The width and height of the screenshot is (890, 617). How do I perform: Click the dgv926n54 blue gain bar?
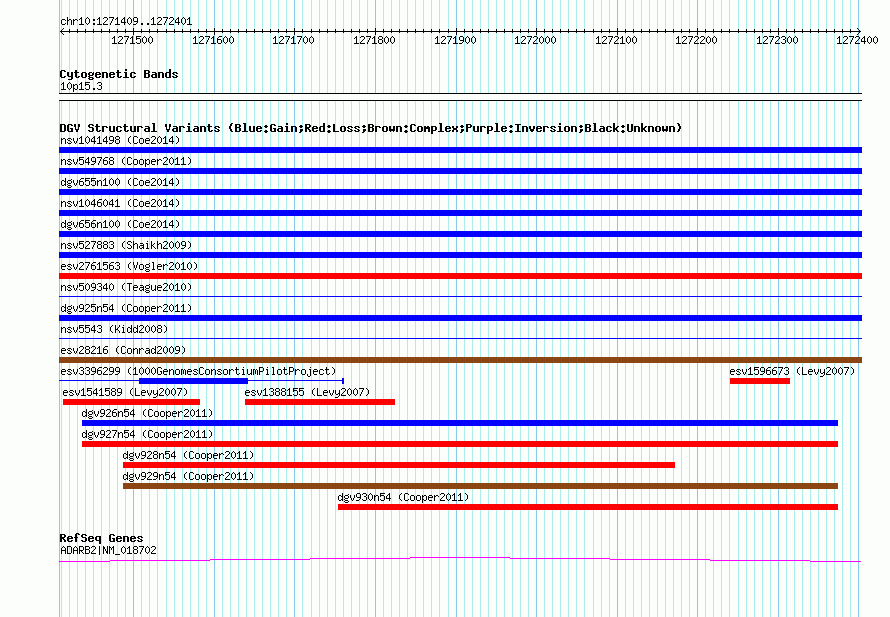460,423
